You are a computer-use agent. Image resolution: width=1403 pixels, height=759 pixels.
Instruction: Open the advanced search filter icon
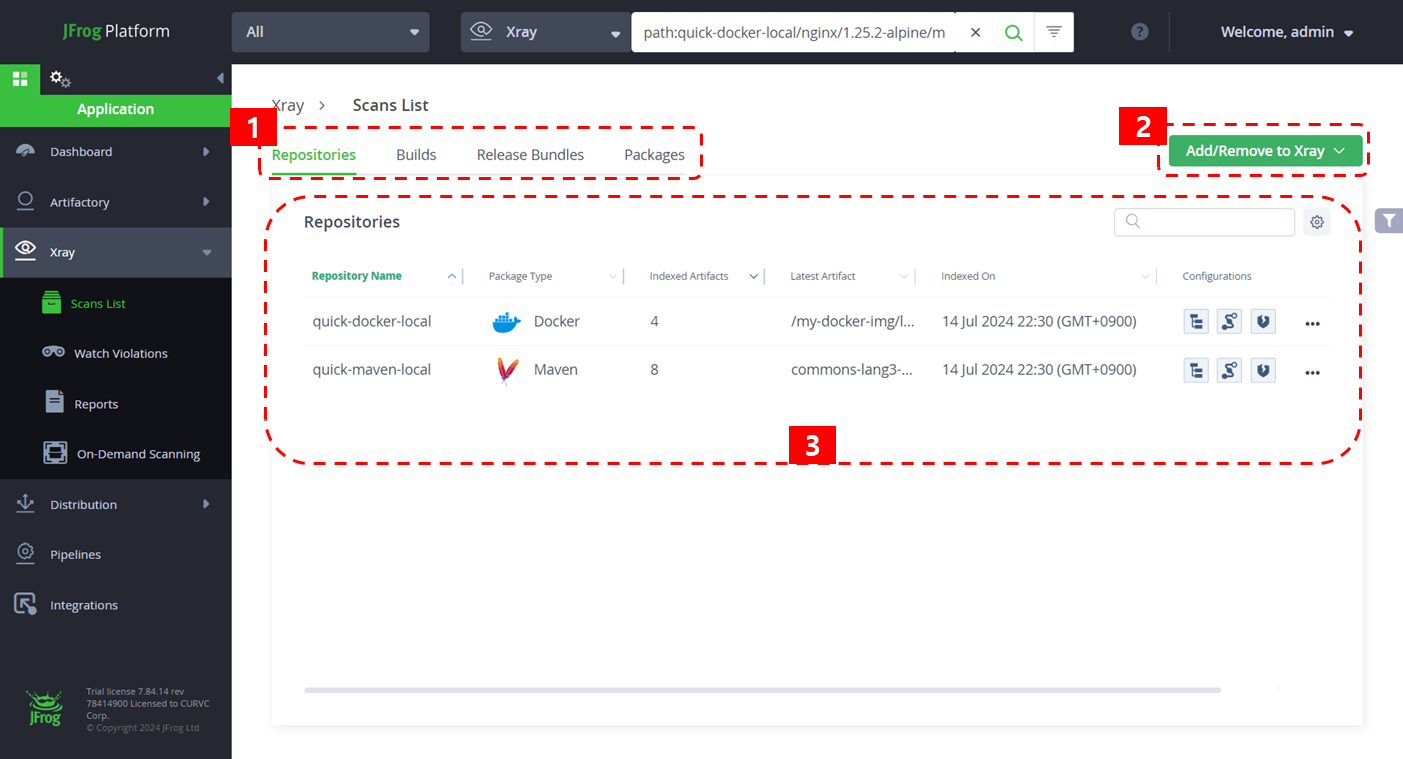point(1053,32)
